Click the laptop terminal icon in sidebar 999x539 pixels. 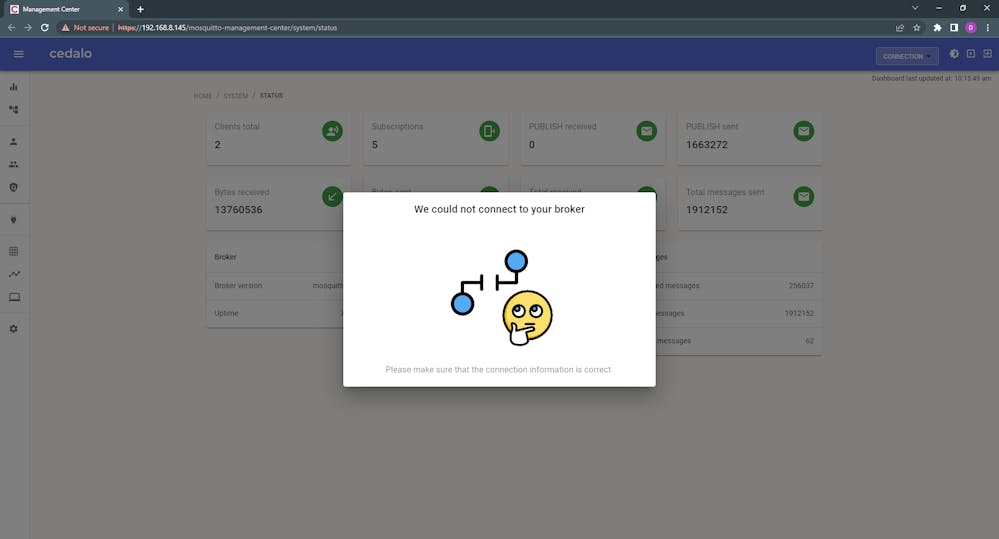coord(14,297)
